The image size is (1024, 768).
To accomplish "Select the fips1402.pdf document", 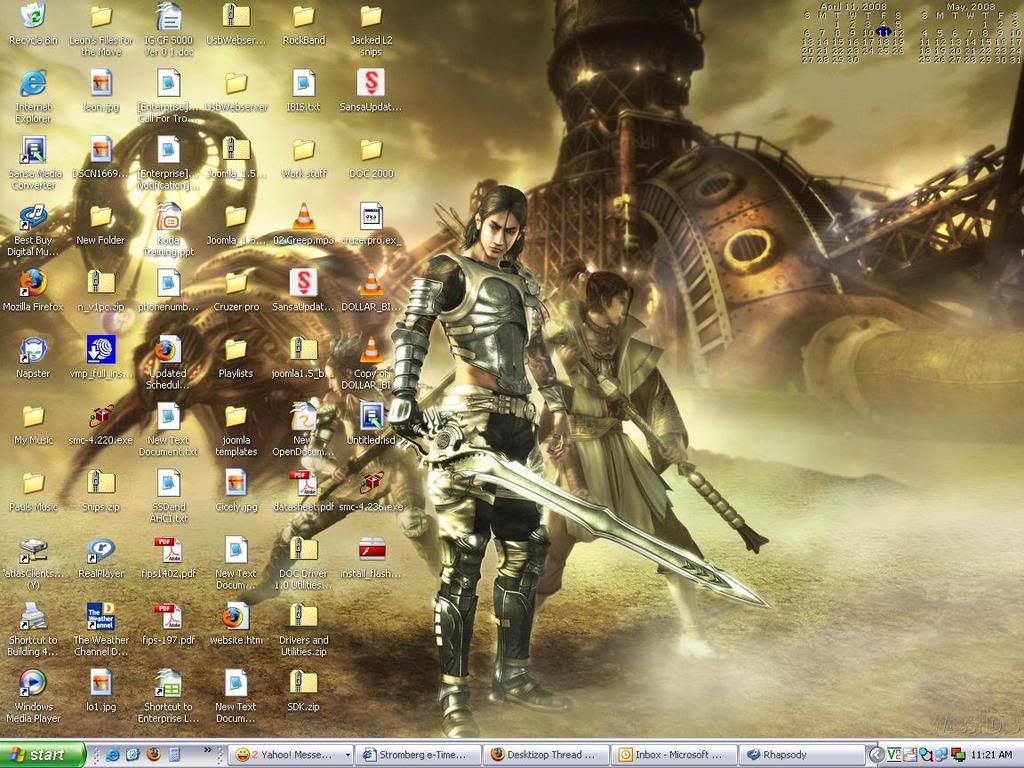I will click(168, 558).
